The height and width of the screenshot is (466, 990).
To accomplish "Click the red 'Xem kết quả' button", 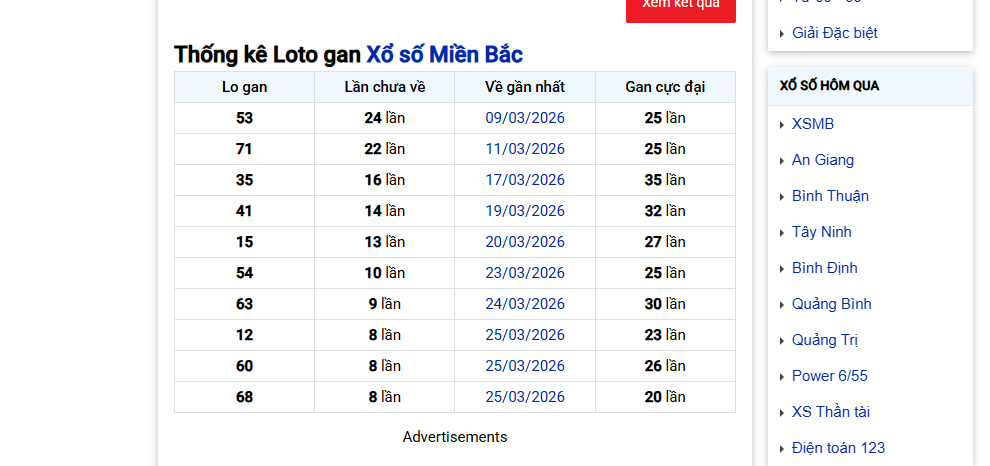I will click(x=681, y=6).
